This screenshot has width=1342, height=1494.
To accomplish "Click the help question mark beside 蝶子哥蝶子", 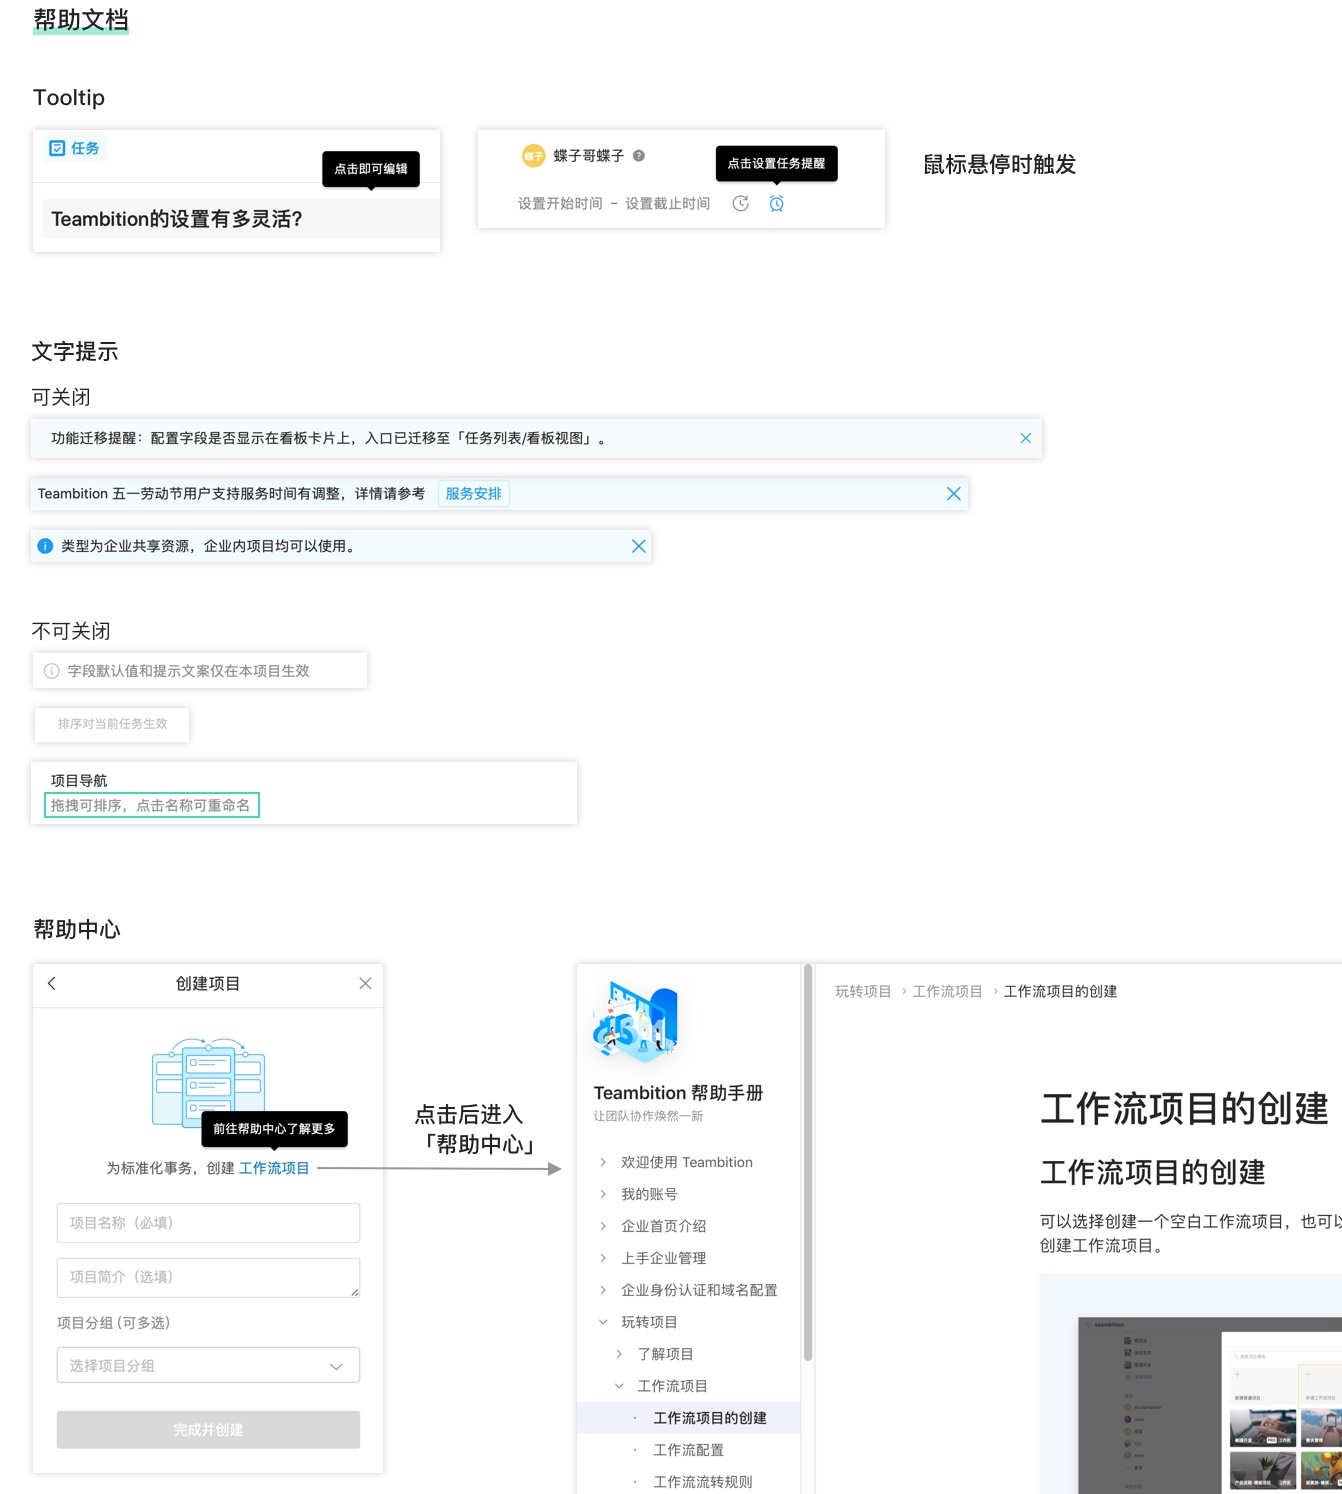I will [x=639, y=156].
